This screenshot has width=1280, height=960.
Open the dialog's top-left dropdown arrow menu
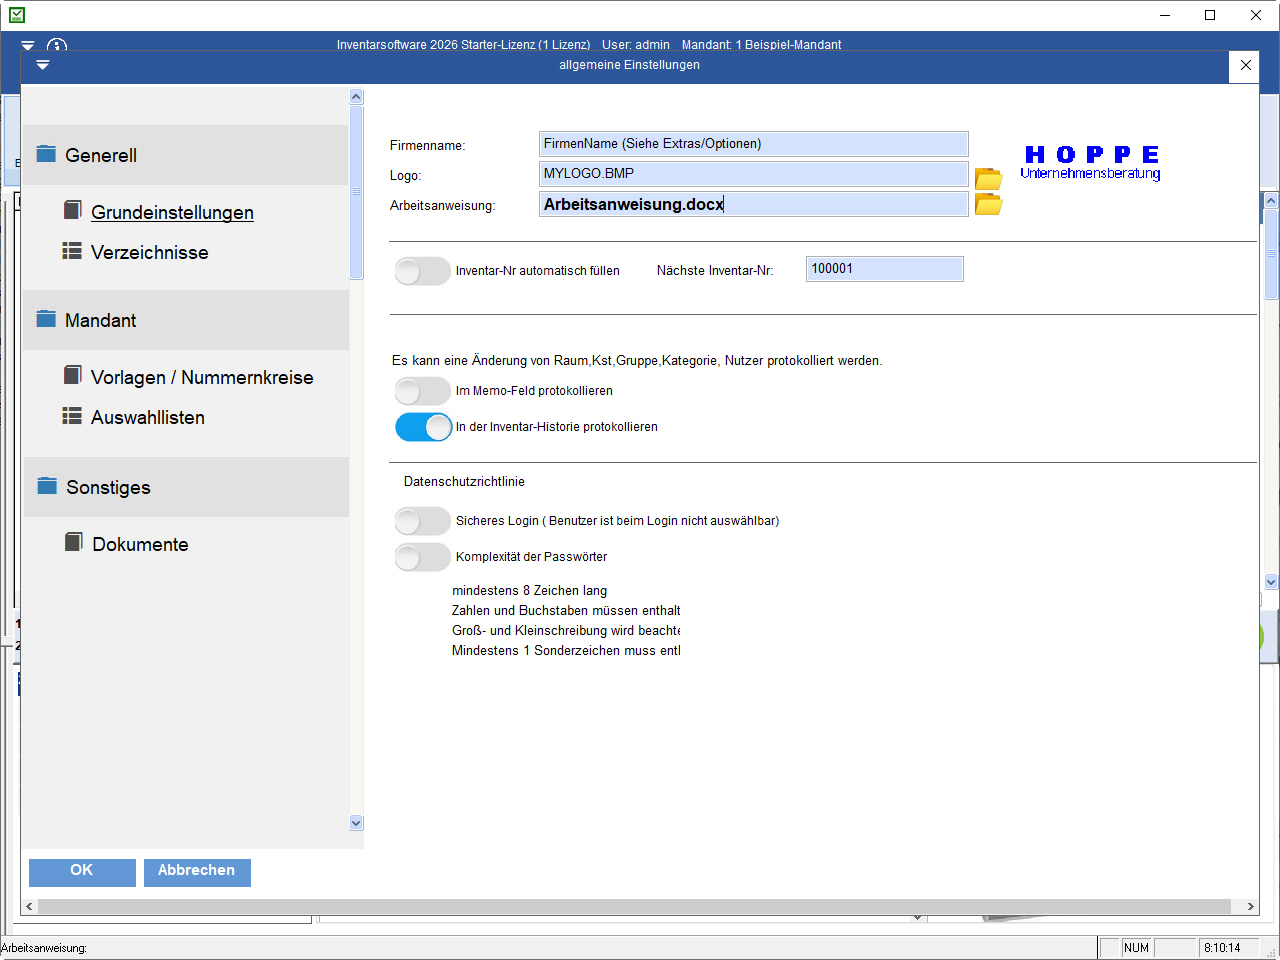coord(42,65)
